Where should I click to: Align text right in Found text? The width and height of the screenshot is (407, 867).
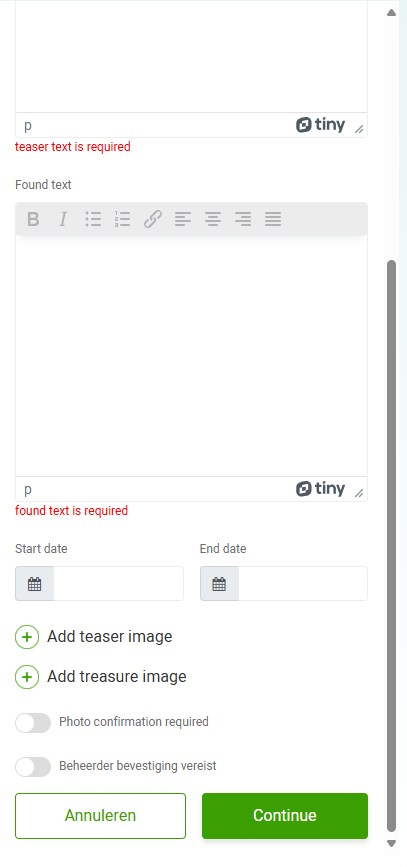tap(242, 219)
